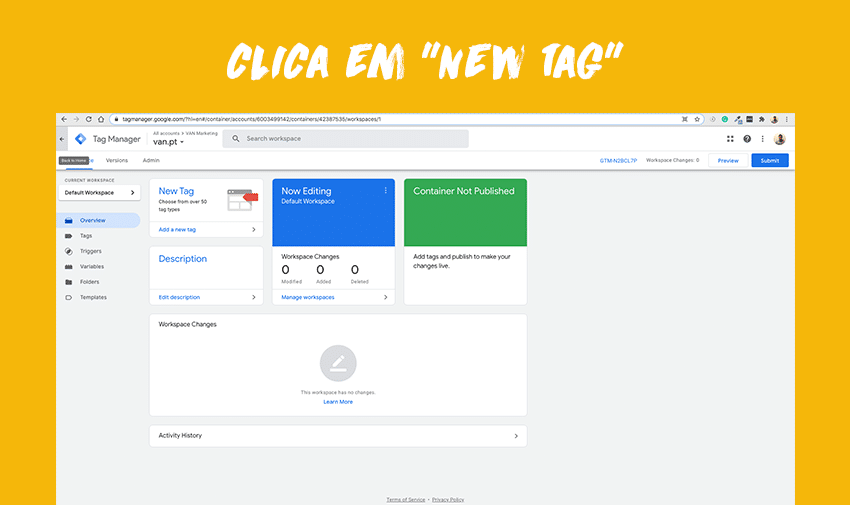Viewport: 850px width, 505px height.
Task: Click the Edit description chevron
Action: click(x=254, y=297)
